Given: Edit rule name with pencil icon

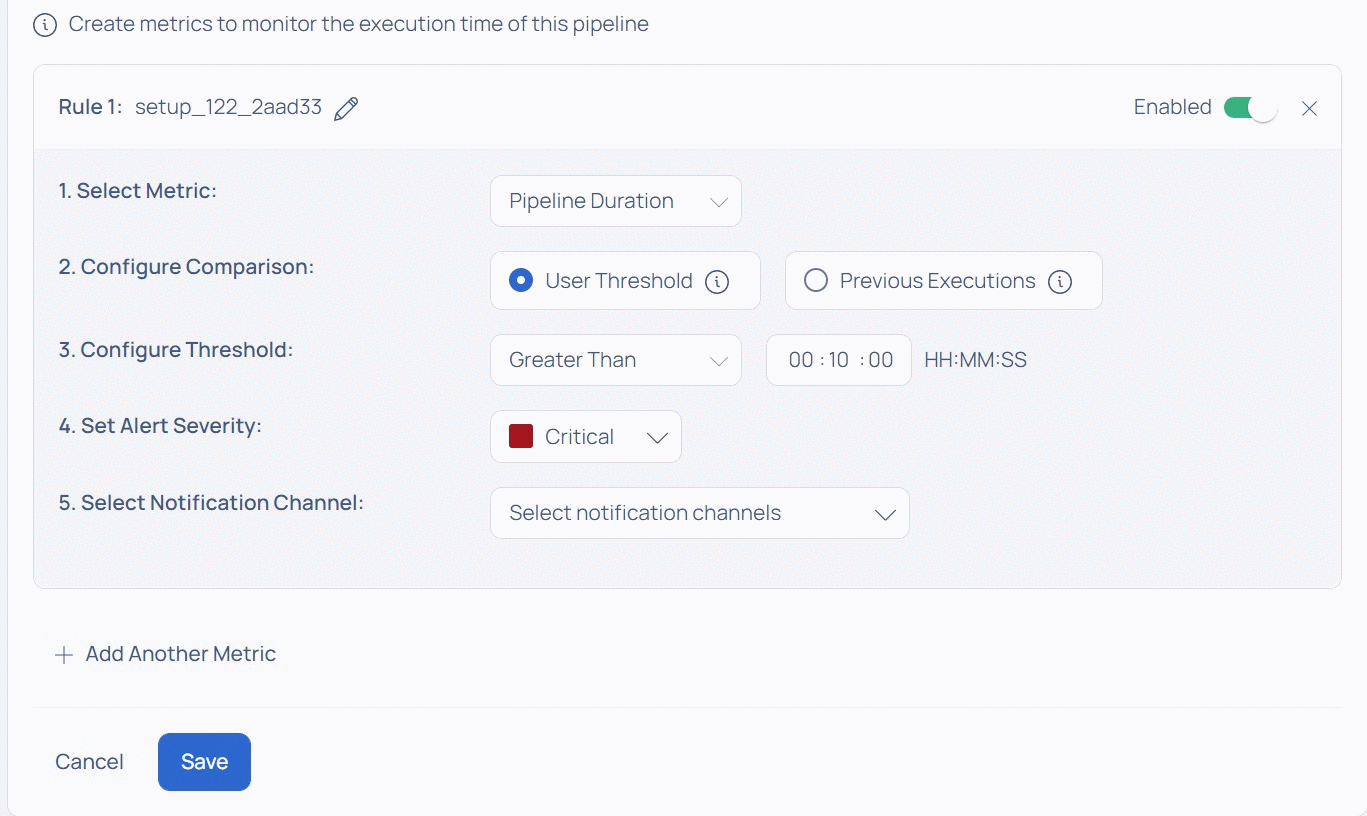Looking at the screenshot, I should [x=346, y=109].
